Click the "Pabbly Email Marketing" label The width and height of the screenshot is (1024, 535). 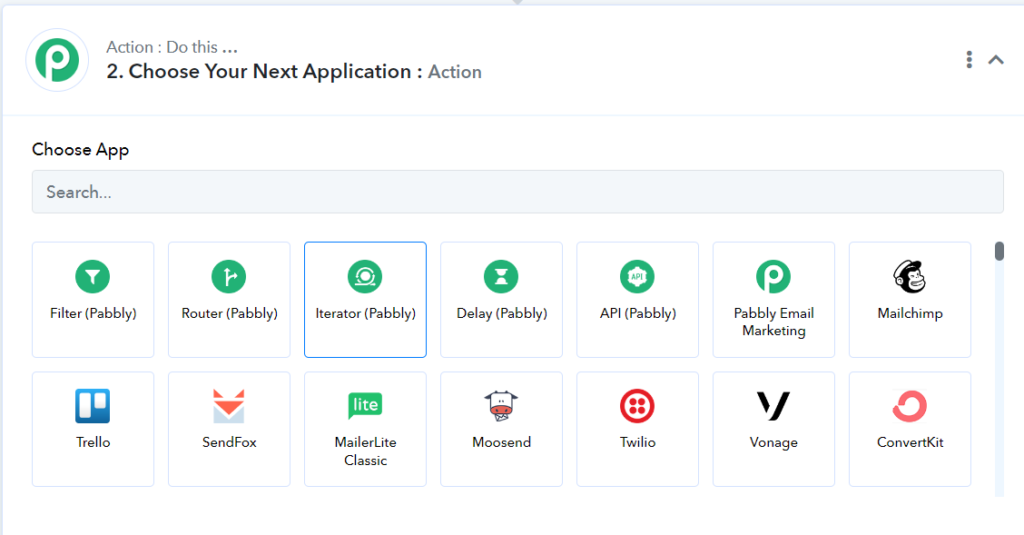click(773, 322)
